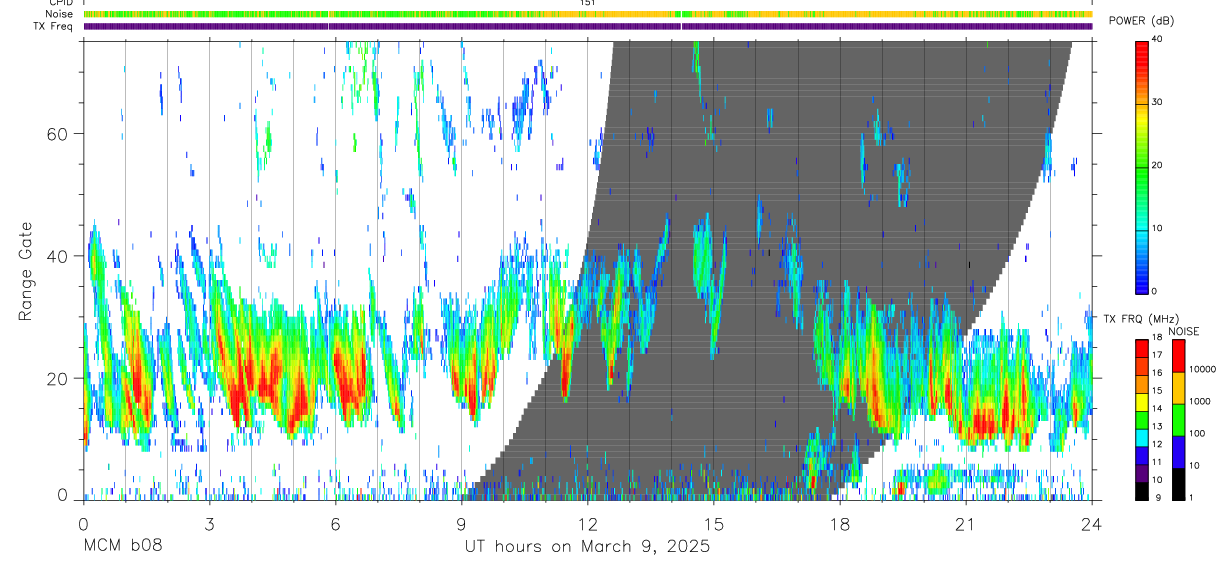
Task: Click the "40" tick on the POWER color bar
Action: (x=1158, y=39)
